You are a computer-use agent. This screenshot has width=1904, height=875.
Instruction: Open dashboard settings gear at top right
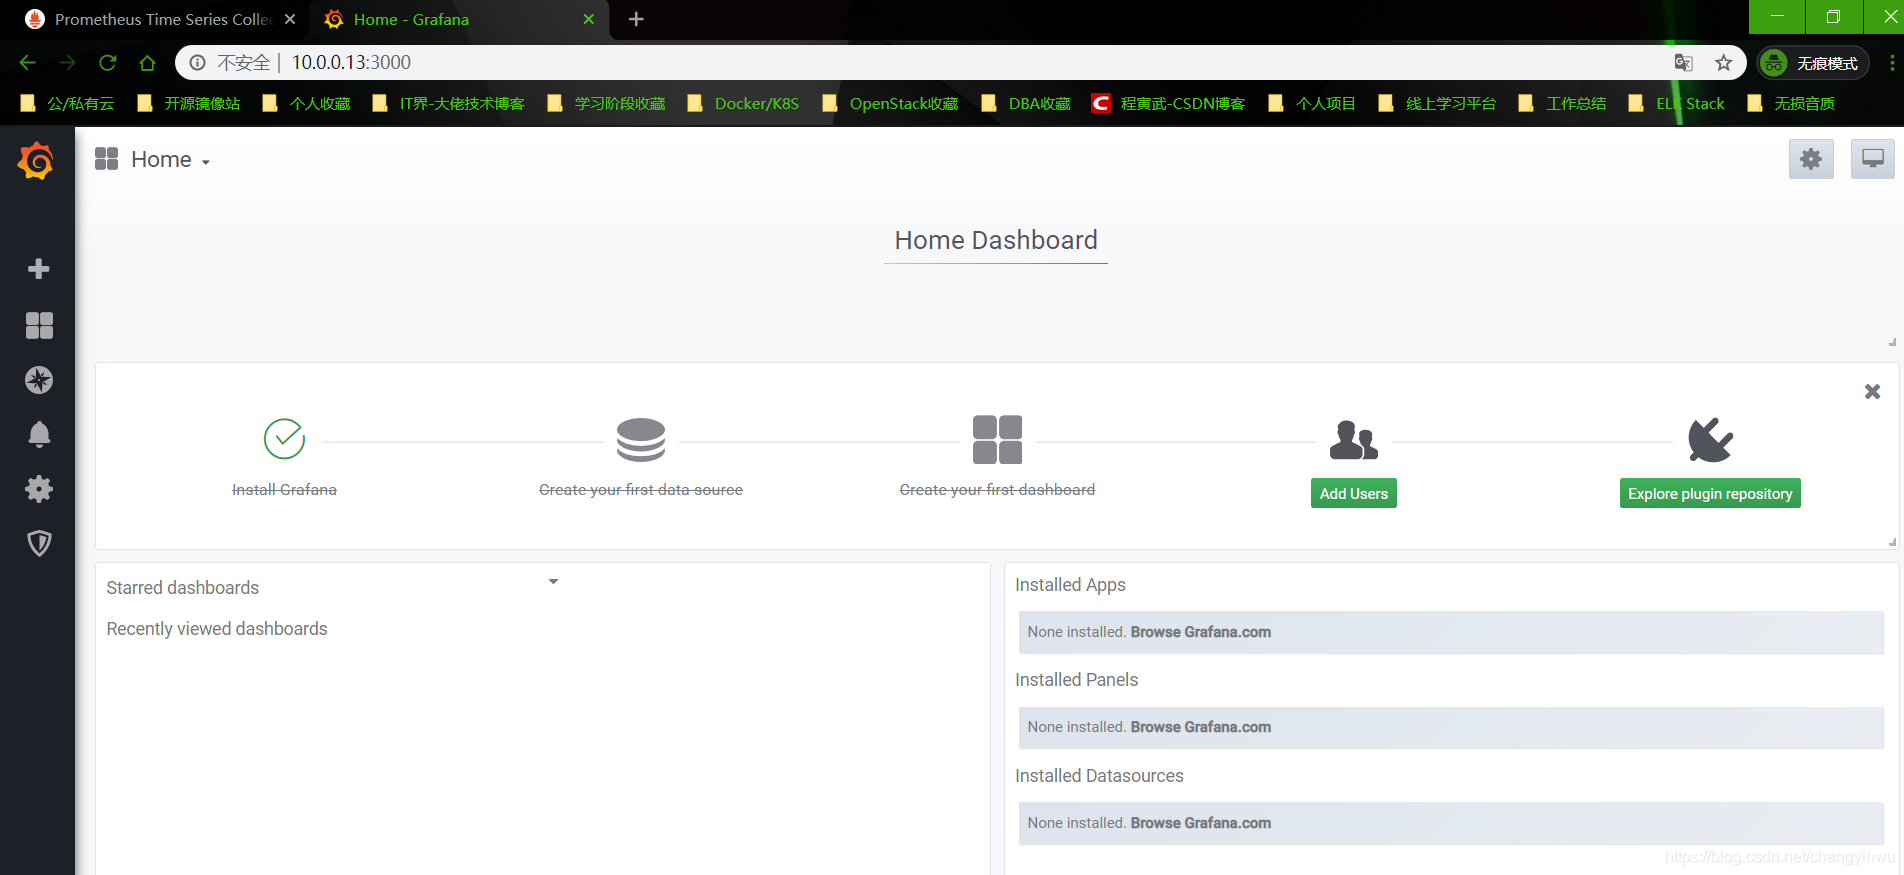1811,159
